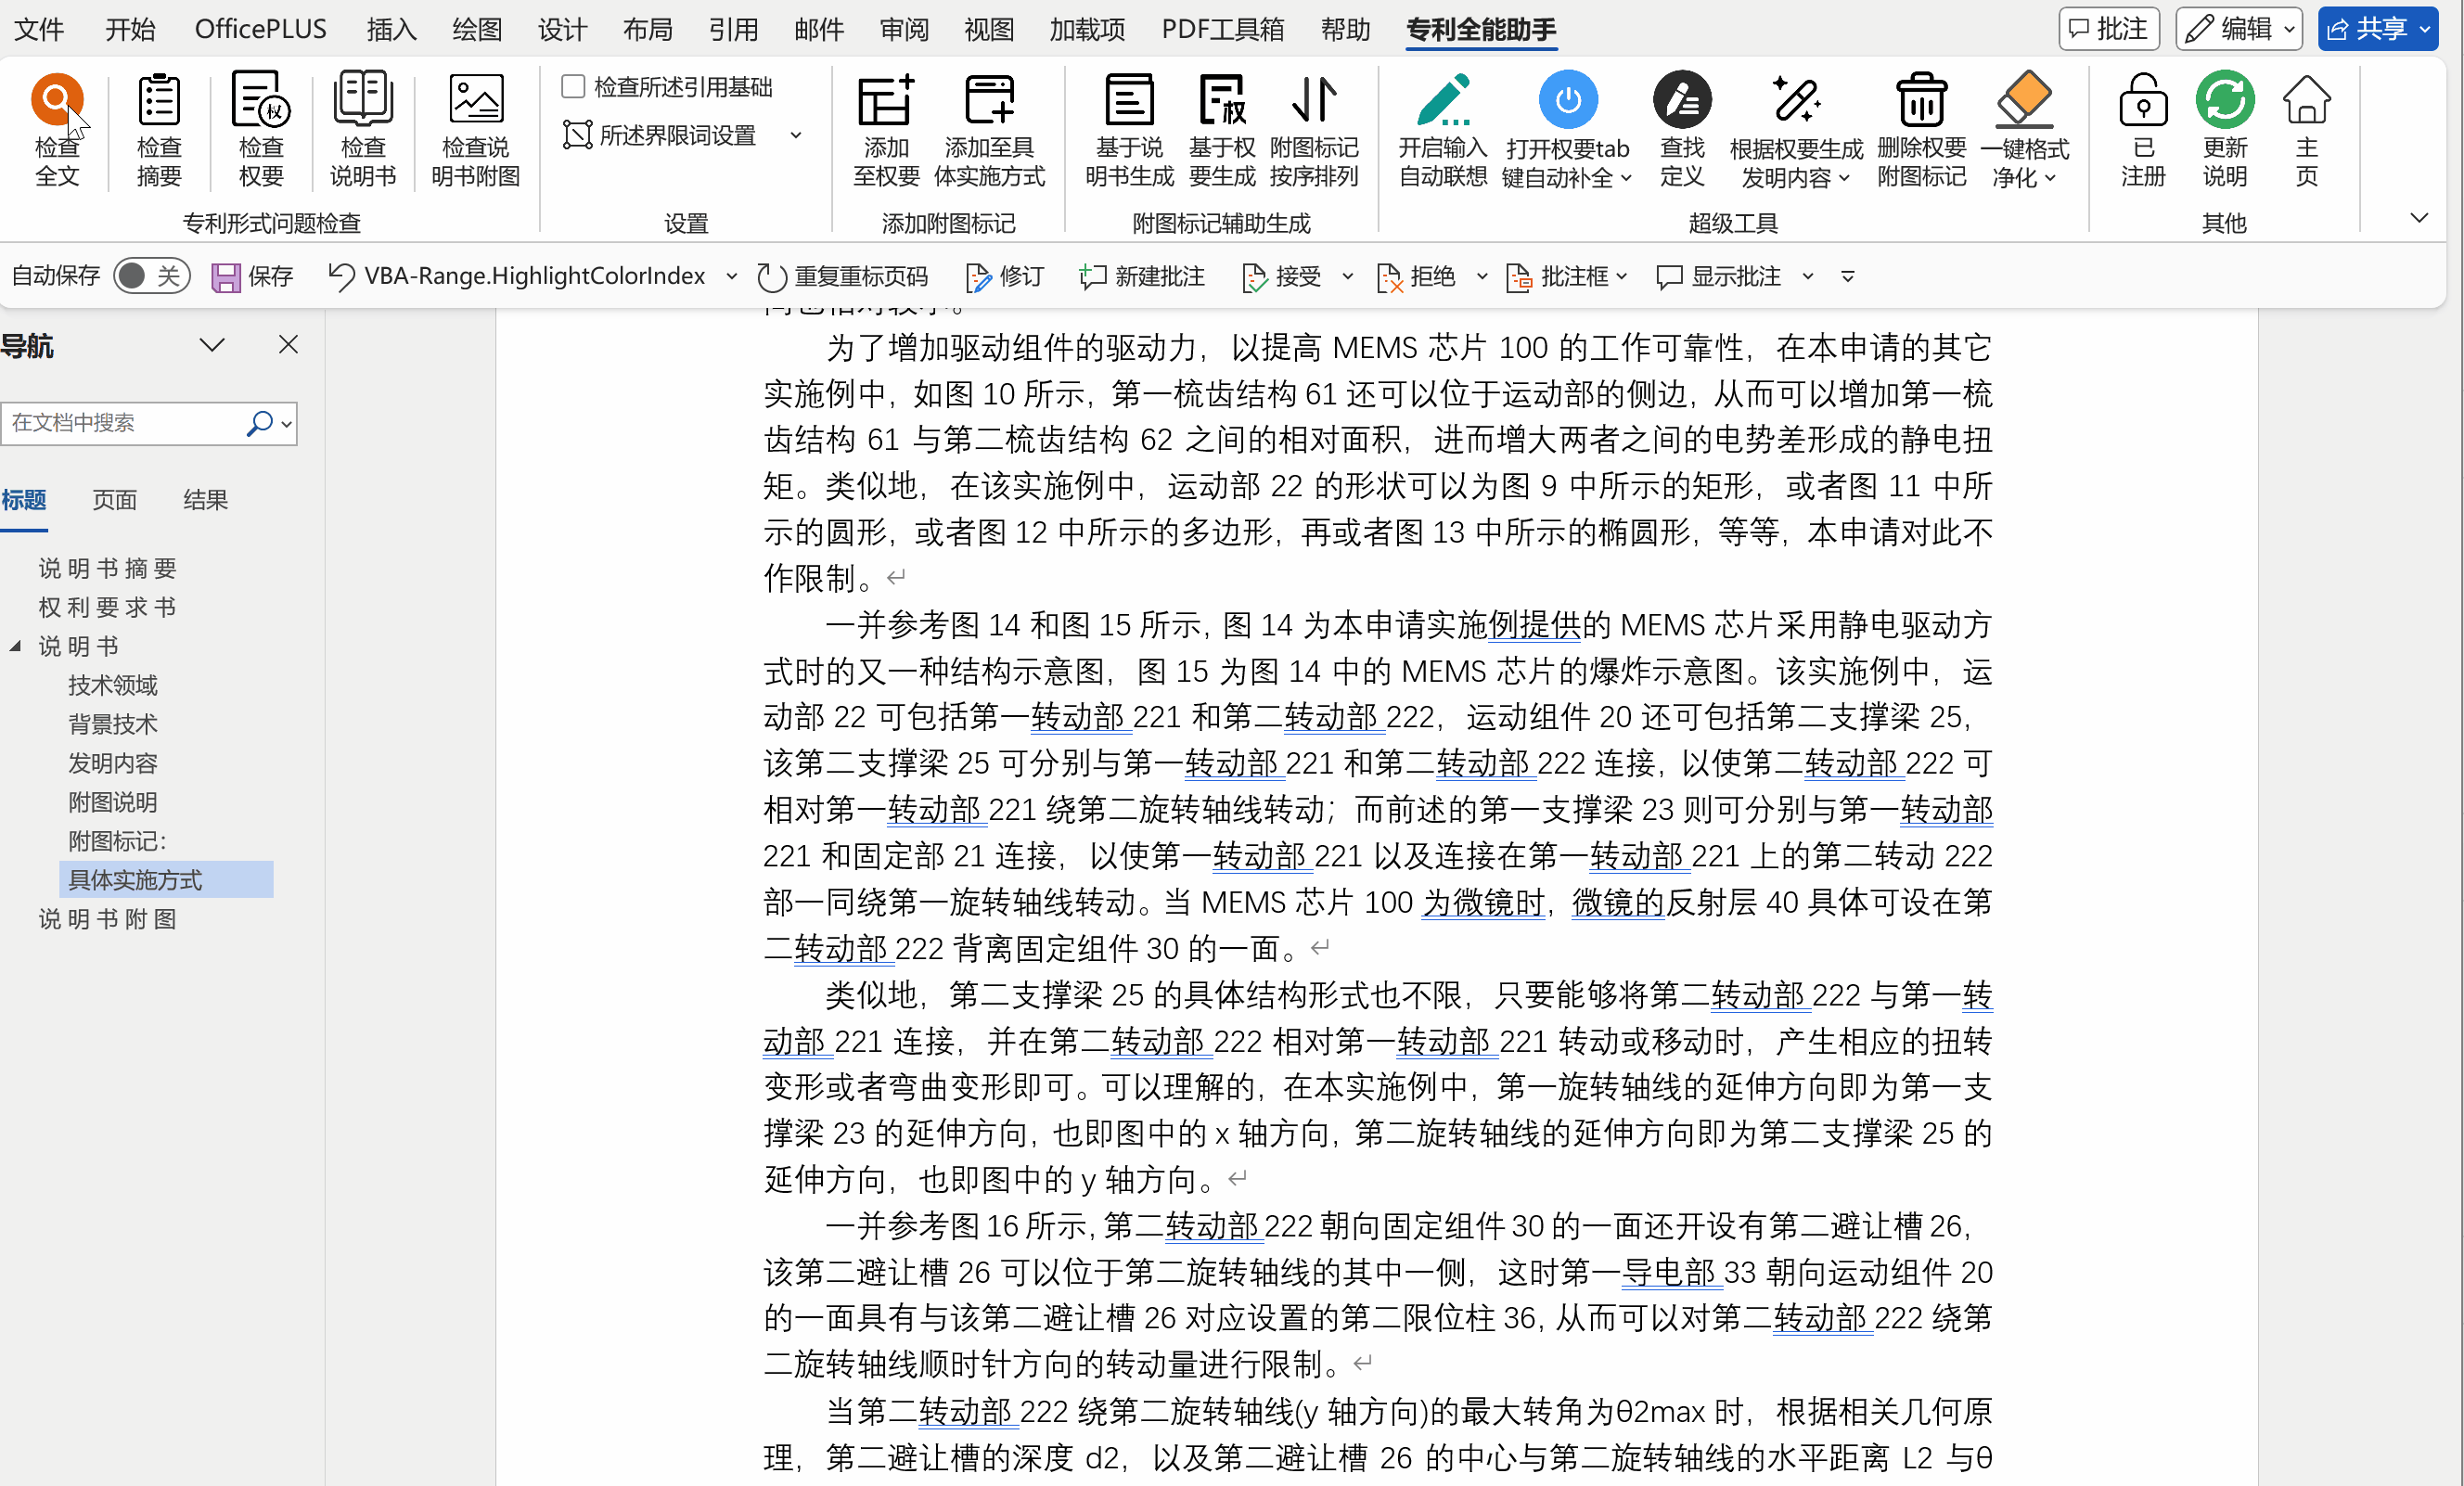Expand 所述界限词设置 dropdown arrow

point(796,135)
